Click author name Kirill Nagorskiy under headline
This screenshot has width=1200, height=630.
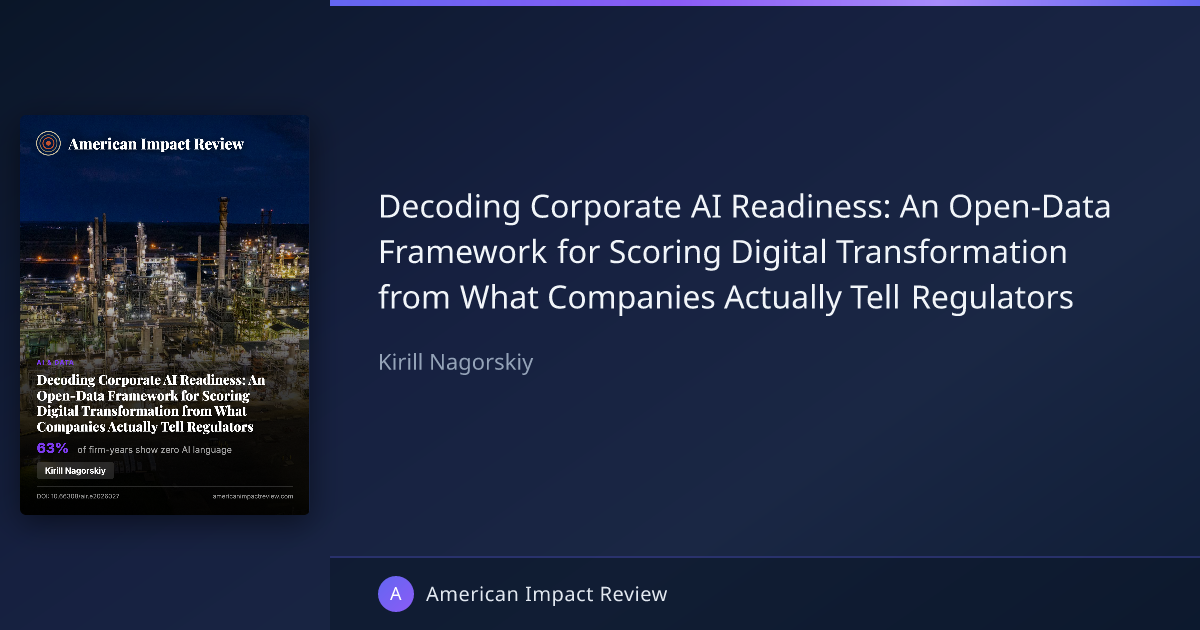point(456,362)
